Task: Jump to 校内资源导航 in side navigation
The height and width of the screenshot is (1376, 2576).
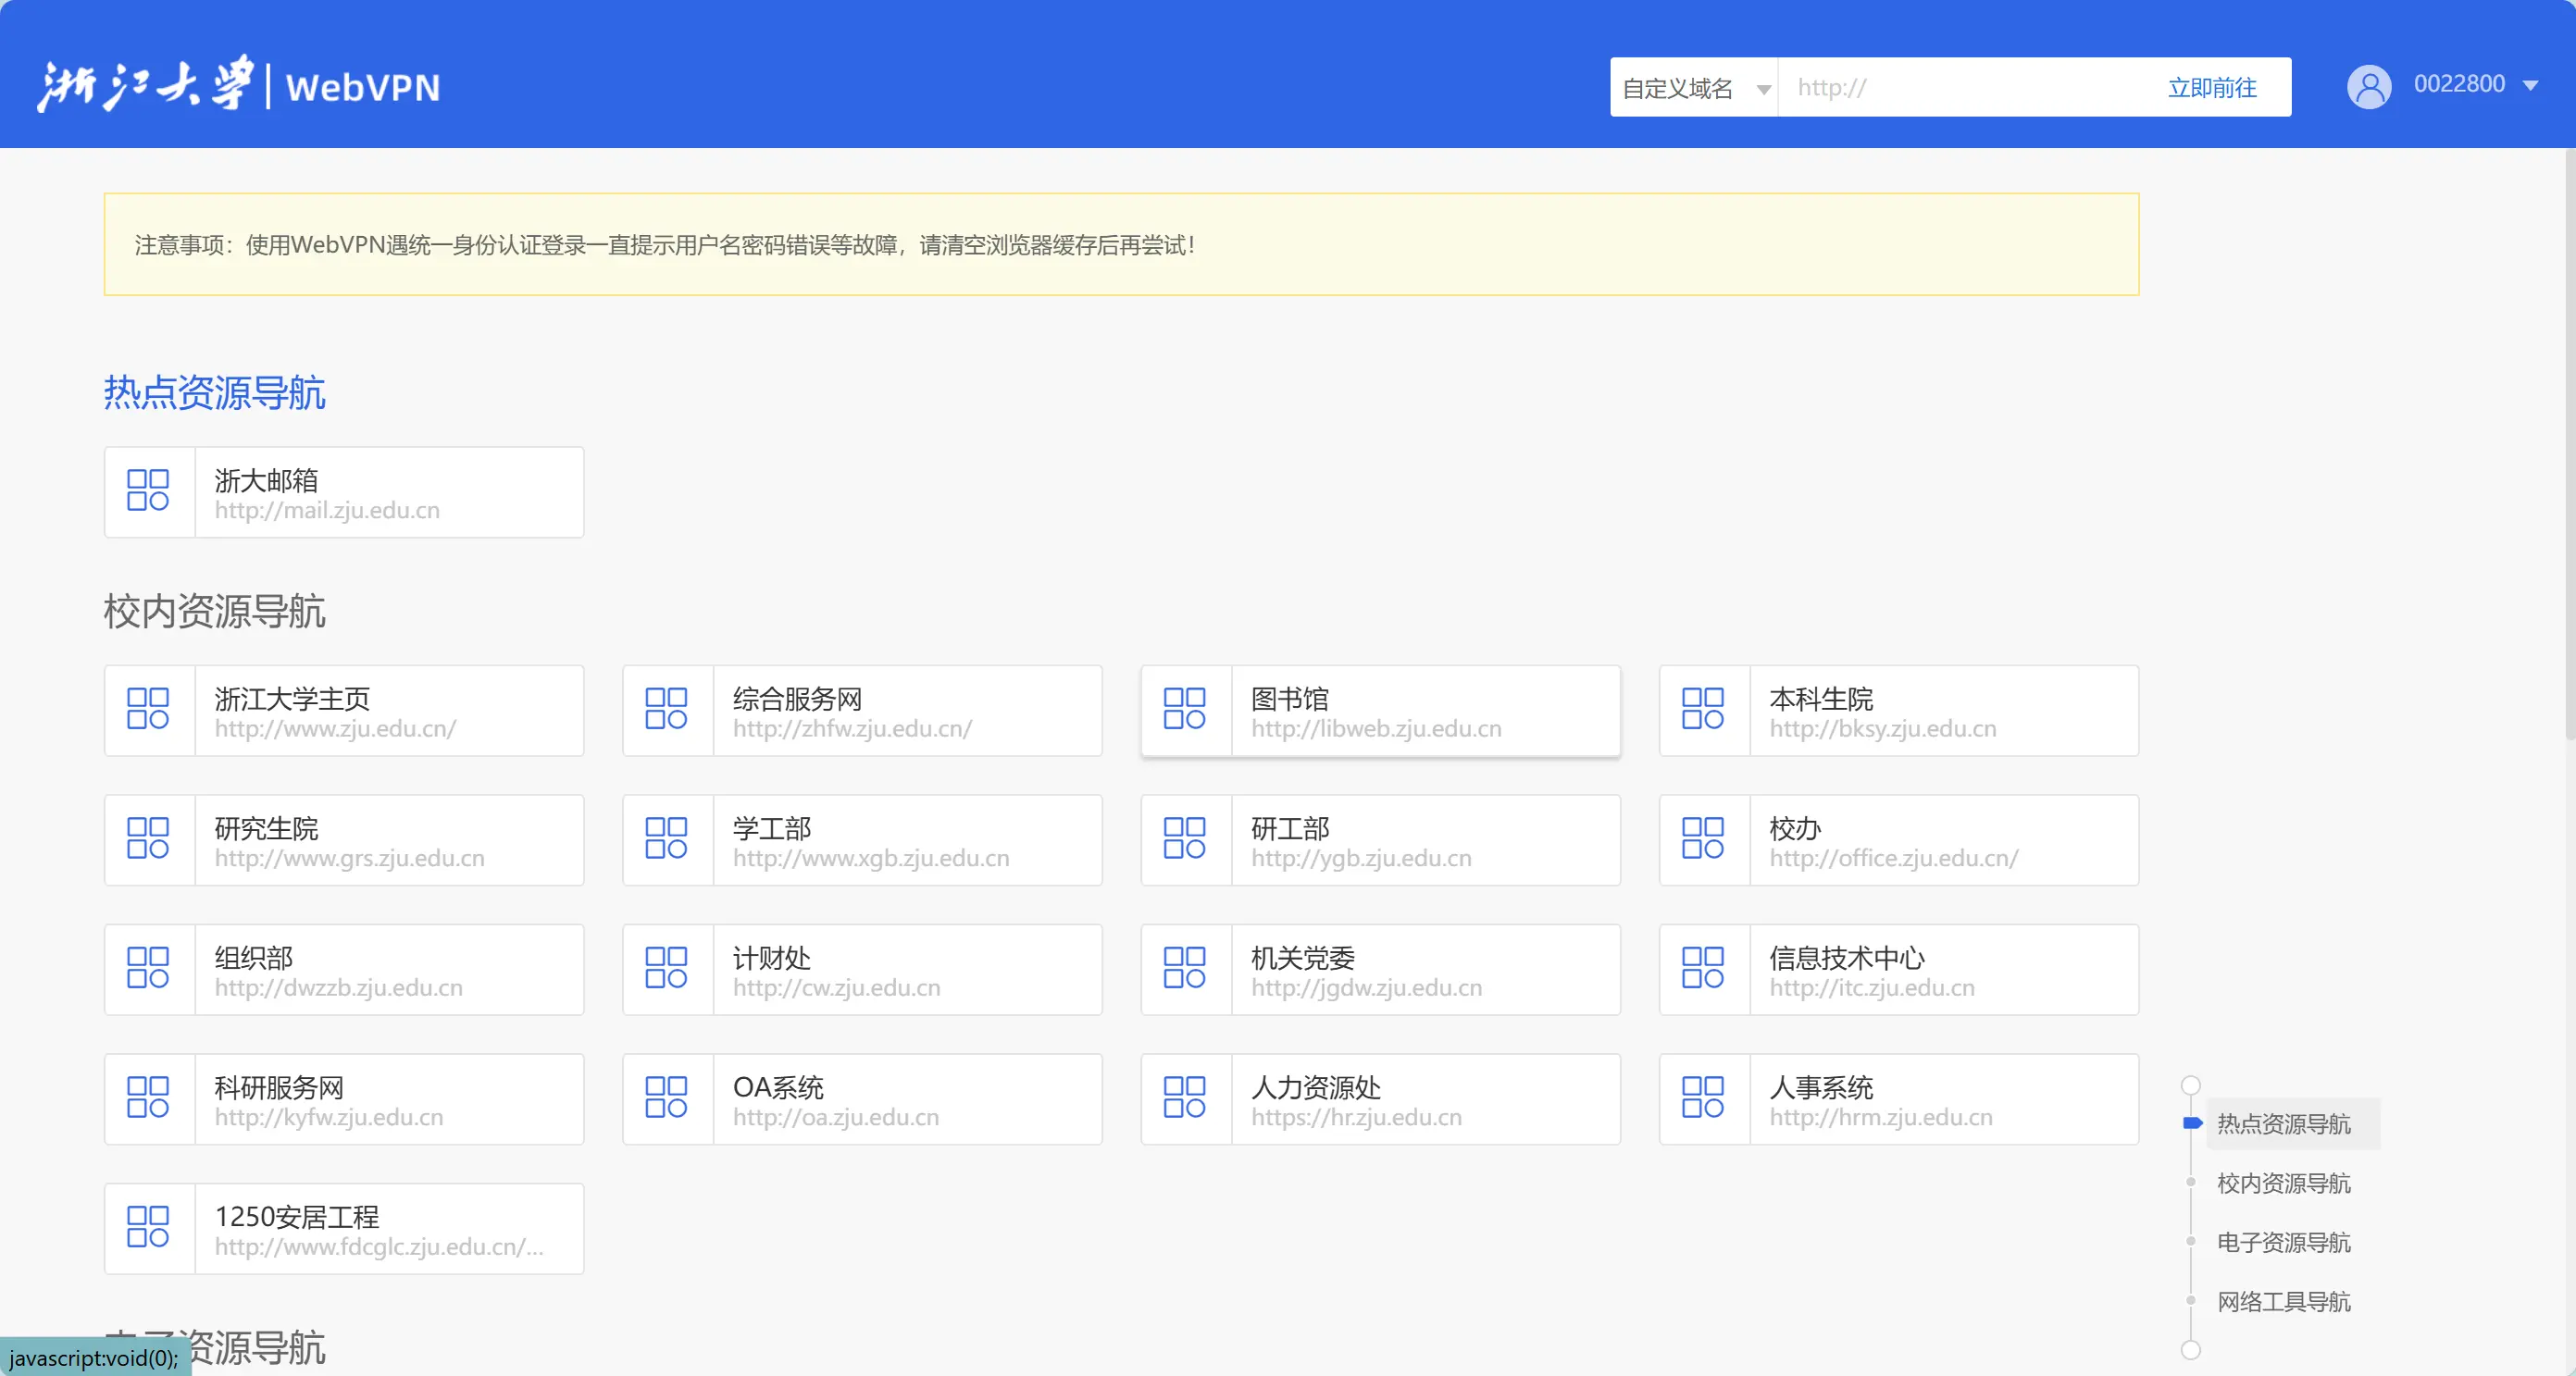Action: (2283, 1183)
